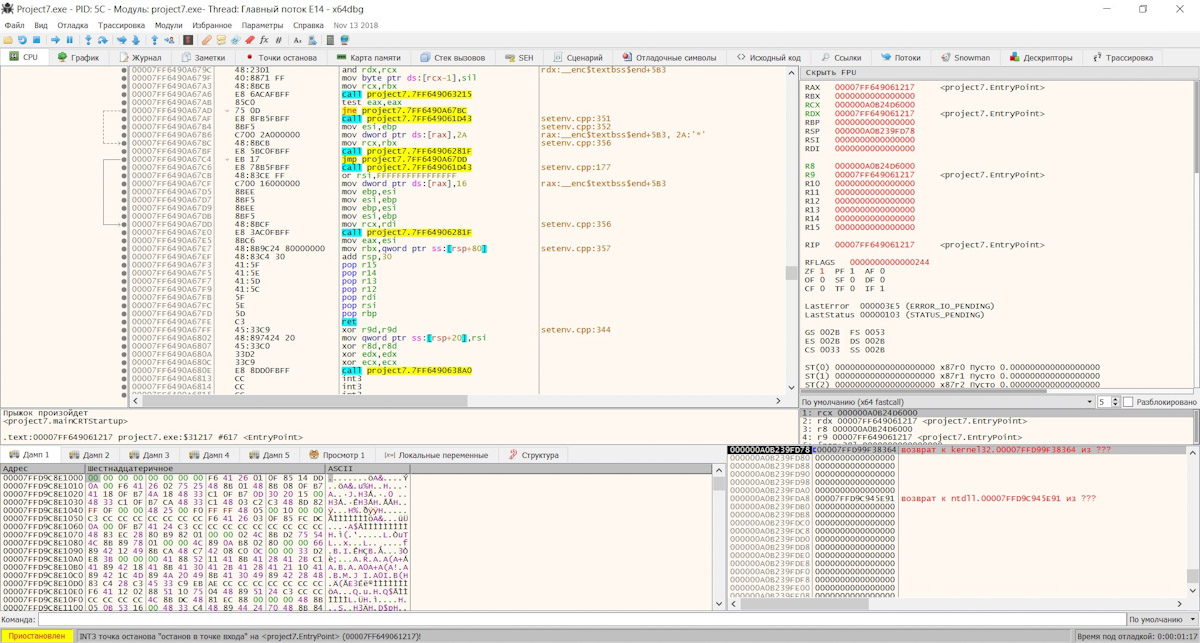
Task: Open the Параметры menu
Action: (x=262, y=25)
